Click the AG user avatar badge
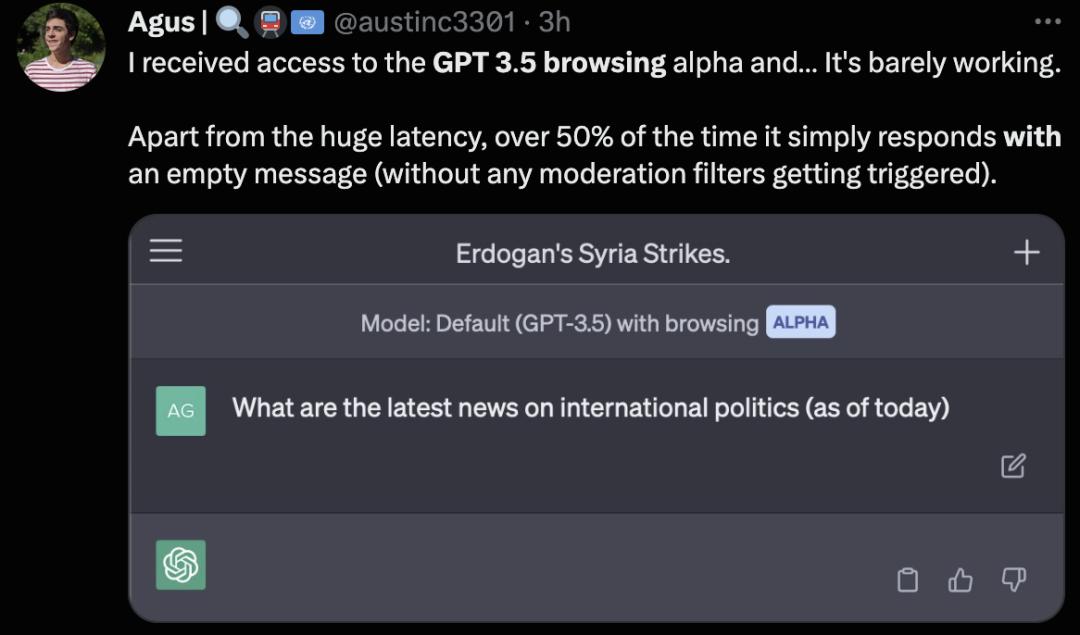The height and width of the screenshot is (635, 1080). [x=180, y=410]
